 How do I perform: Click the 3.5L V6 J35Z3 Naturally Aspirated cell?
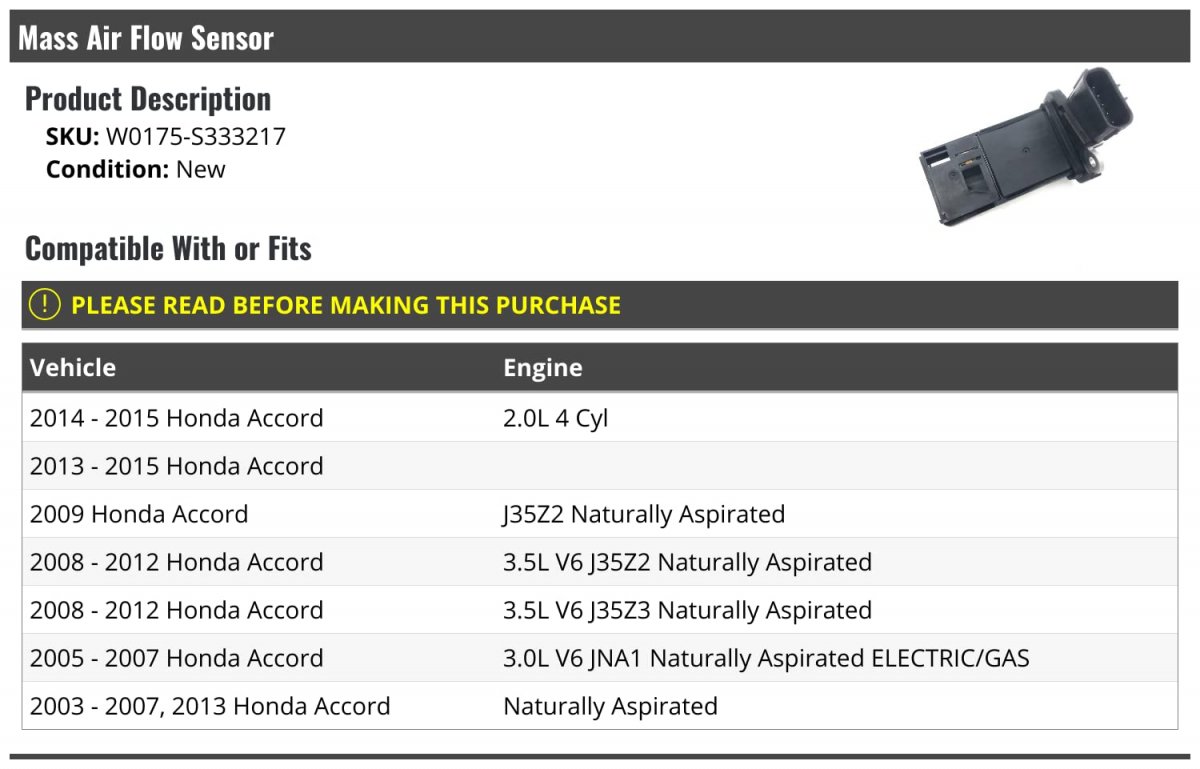click(x=687, y=610)
